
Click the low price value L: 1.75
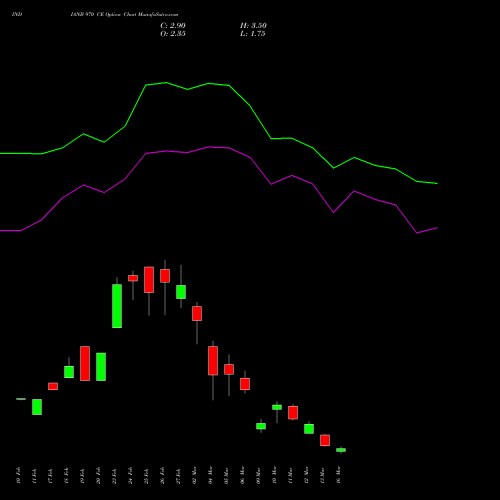[x=253, y=34]
